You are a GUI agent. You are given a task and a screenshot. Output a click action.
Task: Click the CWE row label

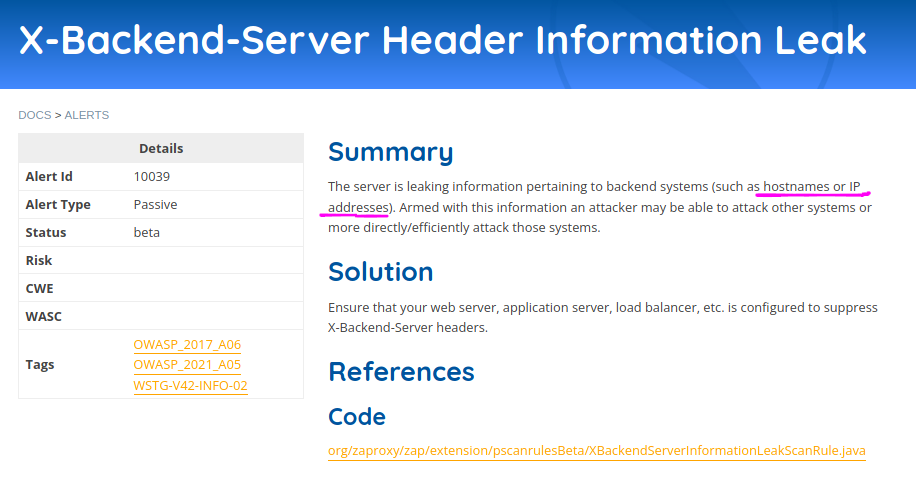coord(39,288)
